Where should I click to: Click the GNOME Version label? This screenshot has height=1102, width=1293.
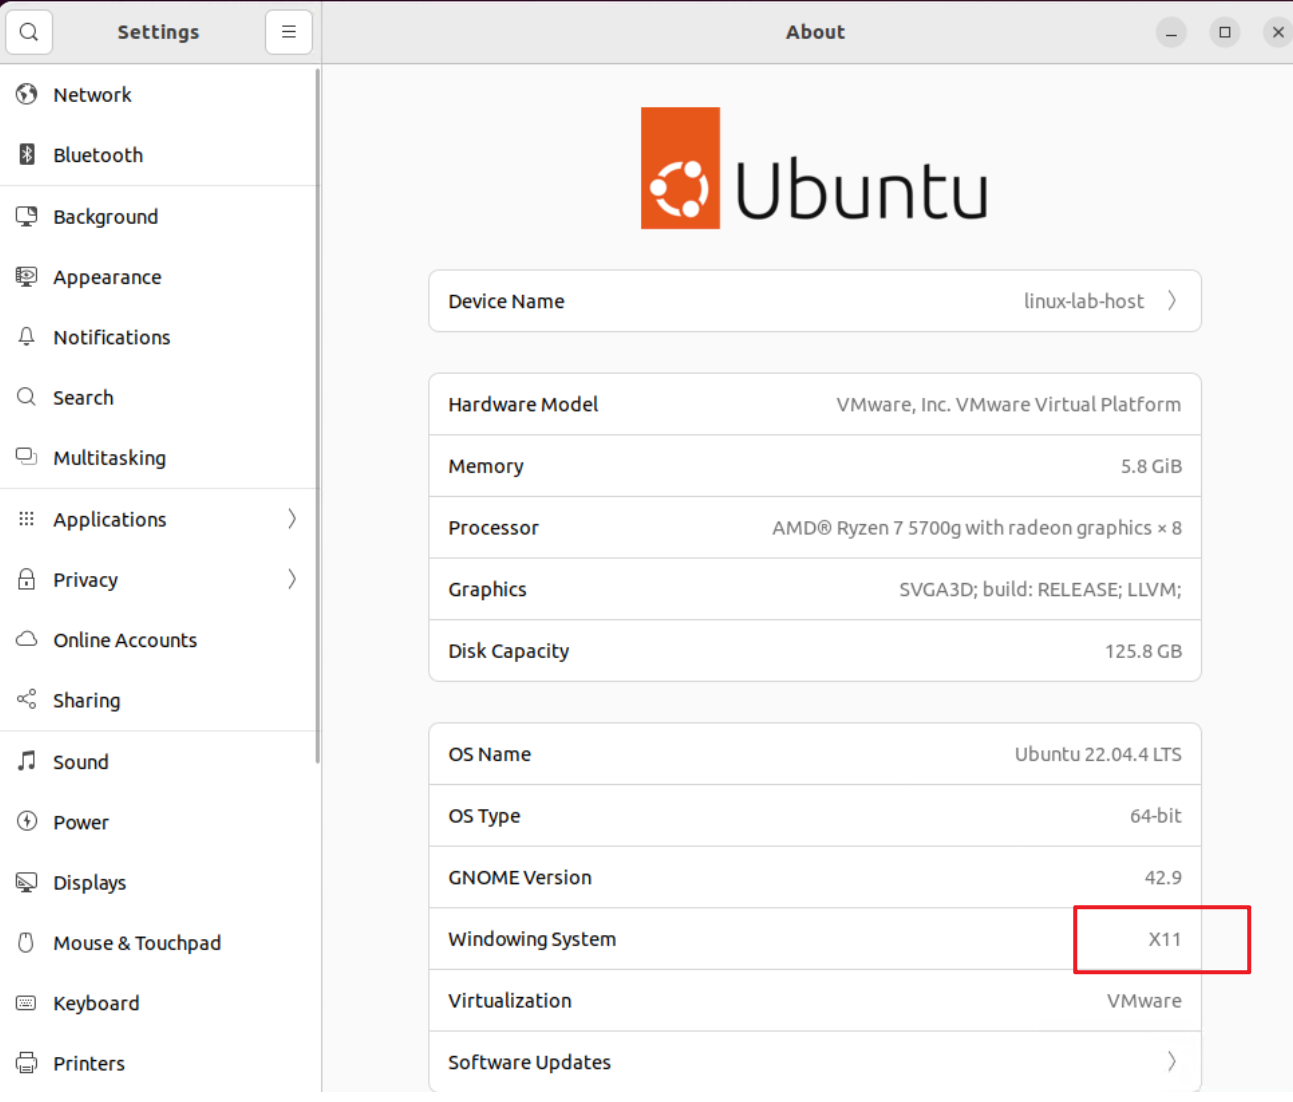[520, 877]
